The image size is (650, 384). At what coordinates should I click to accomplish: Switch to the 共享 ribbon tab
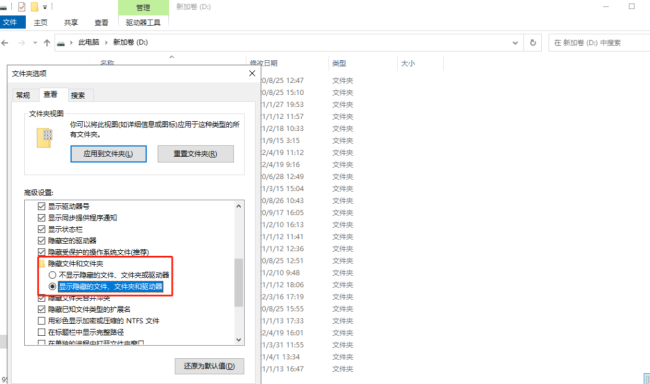pyautogui.click(x=71, y=22)
